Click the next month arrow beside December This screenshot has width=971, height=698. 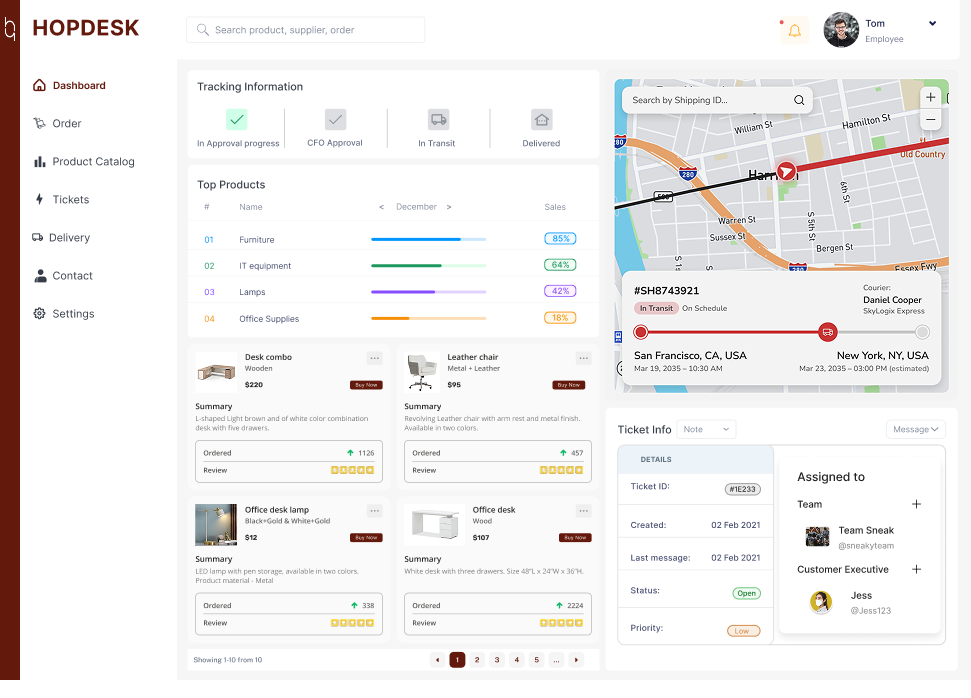449,207
